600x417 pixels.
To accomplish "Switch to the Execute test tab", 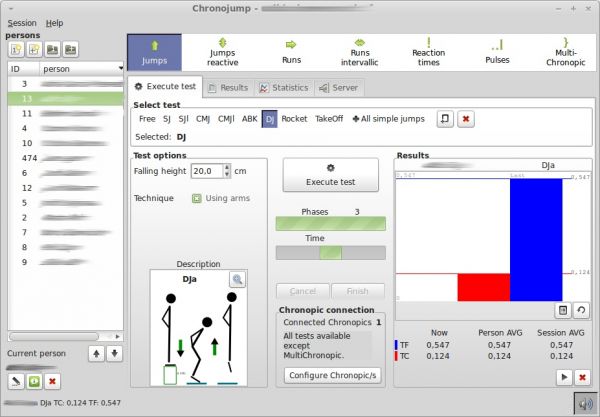I will tap(165, 86).
